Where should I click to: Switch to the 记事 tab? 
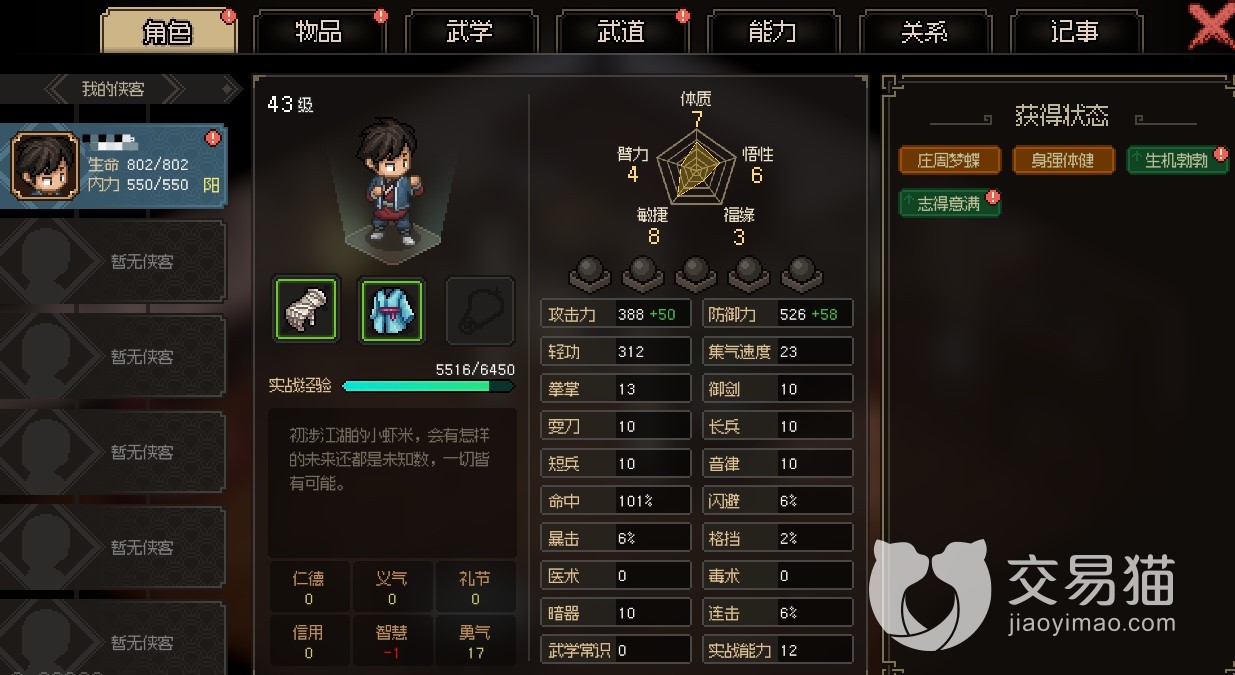pos(1075,32)
